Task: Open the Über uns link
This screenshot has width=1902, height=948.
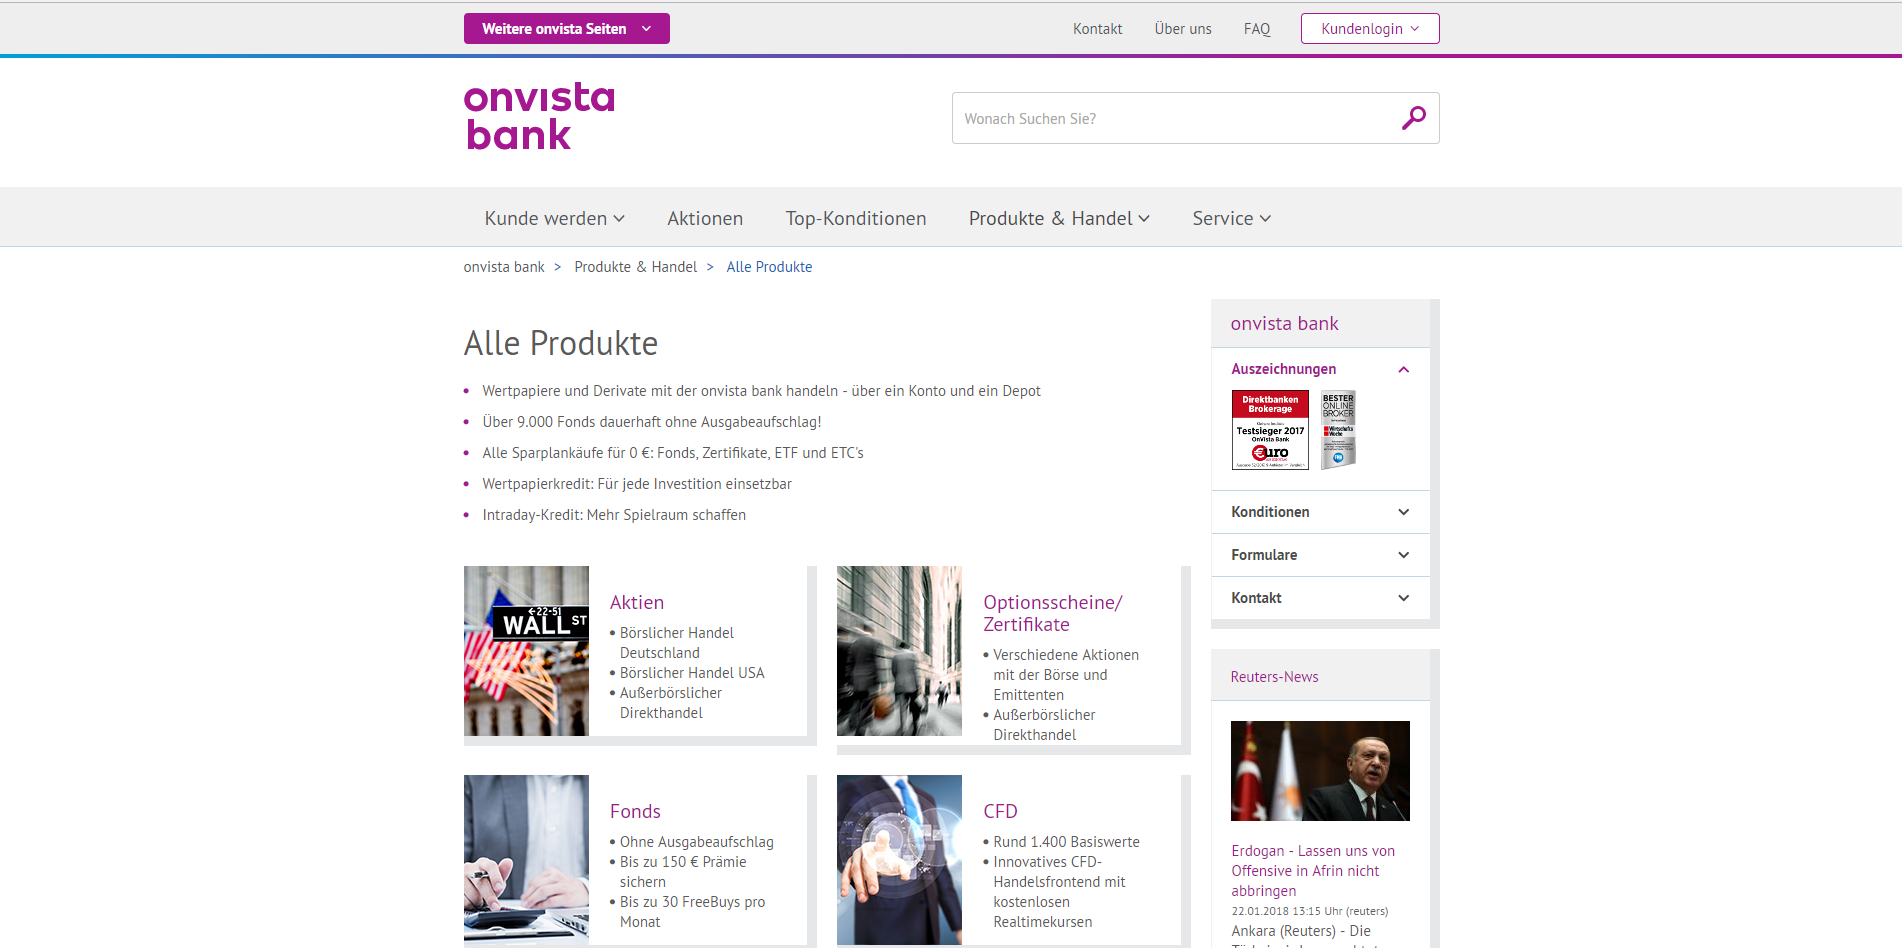Action: pyautogui.click(x=1182, y=29)
